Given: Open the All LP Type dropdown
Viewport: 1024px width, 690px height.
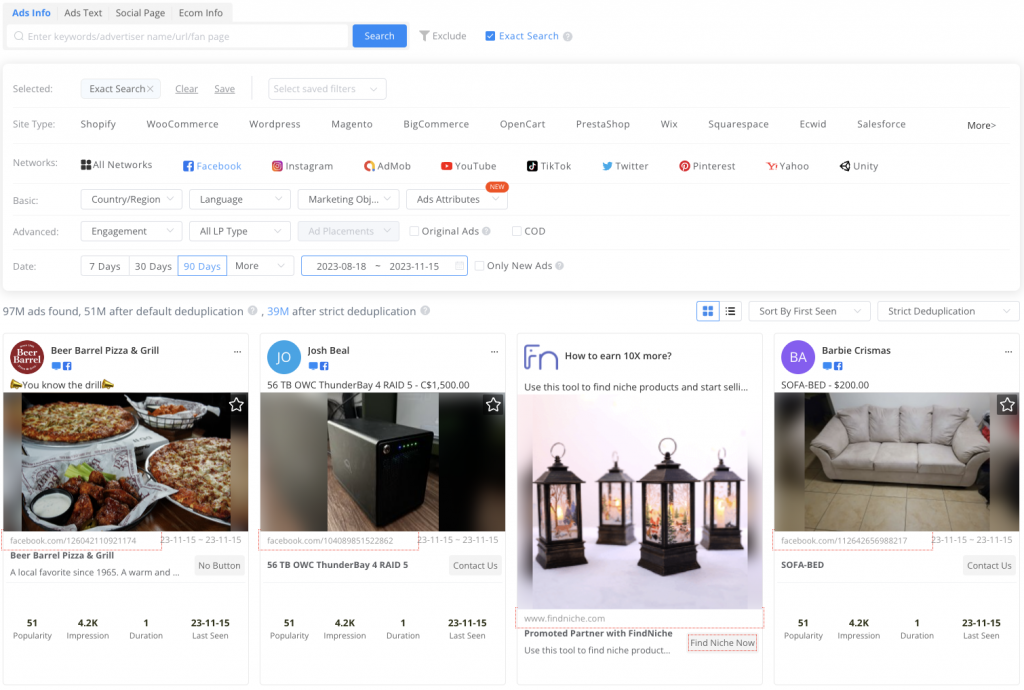Looking at the screenshot, I should tap(240, 231).
